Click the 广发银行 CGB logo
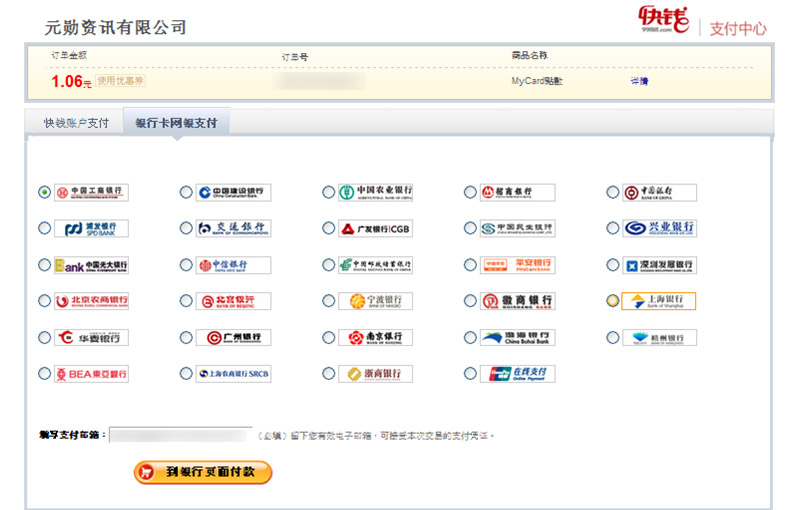This screenshot has height=510, width=791. tap(375, 229)
